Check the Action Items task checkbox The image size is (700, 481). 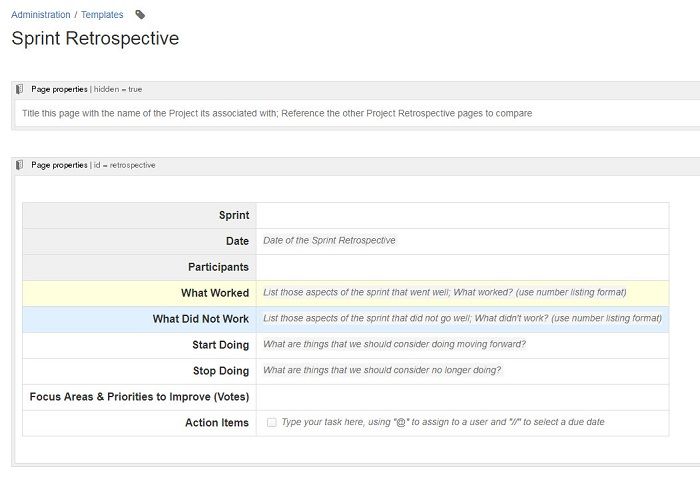pos(271,423)
